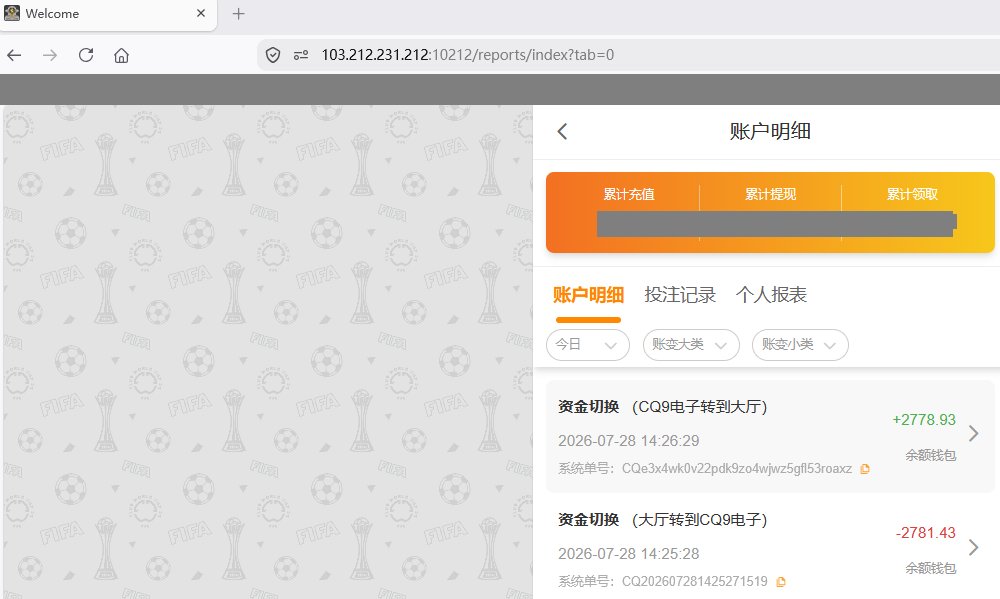Open a new browser tab with plus
Viewport: 1000px width, 599px height.
[x=239, y=13]
